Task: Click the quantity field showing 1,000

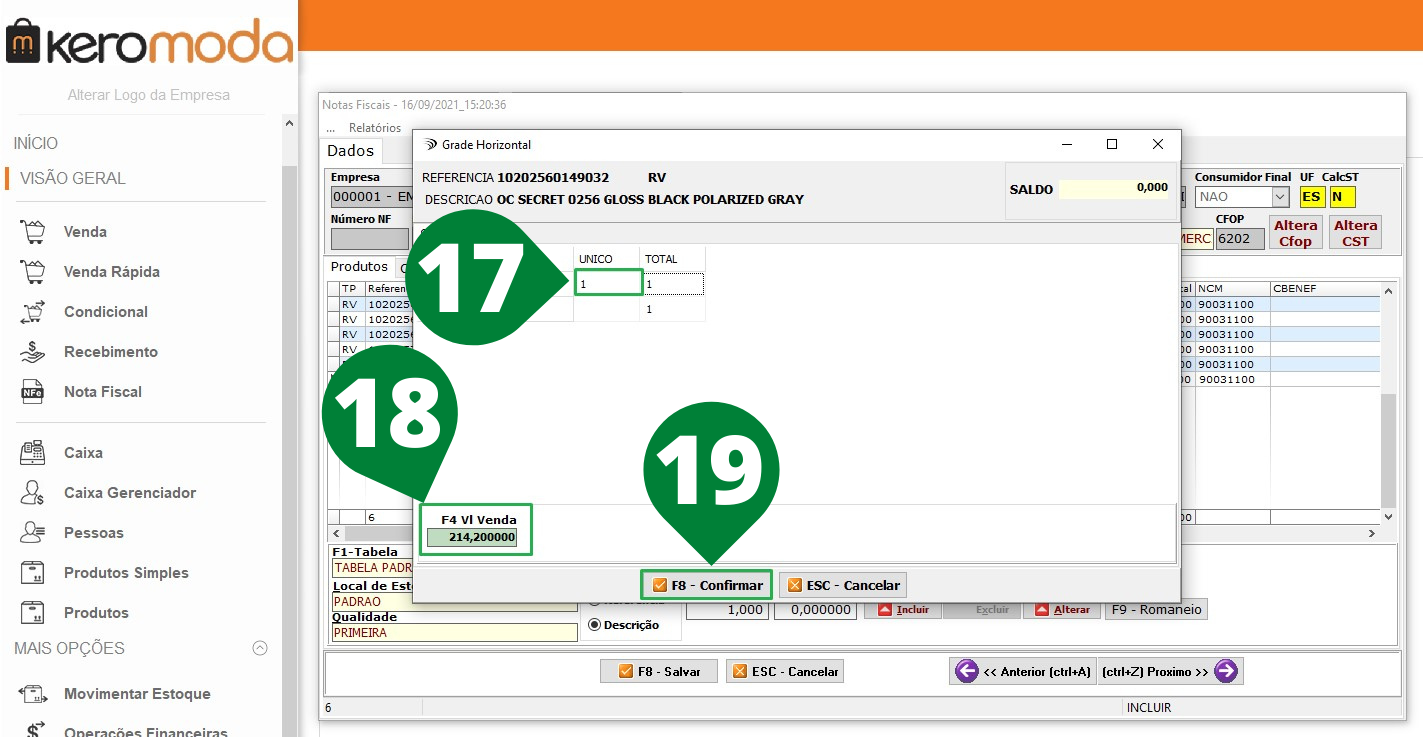Action: pos(727,609)
